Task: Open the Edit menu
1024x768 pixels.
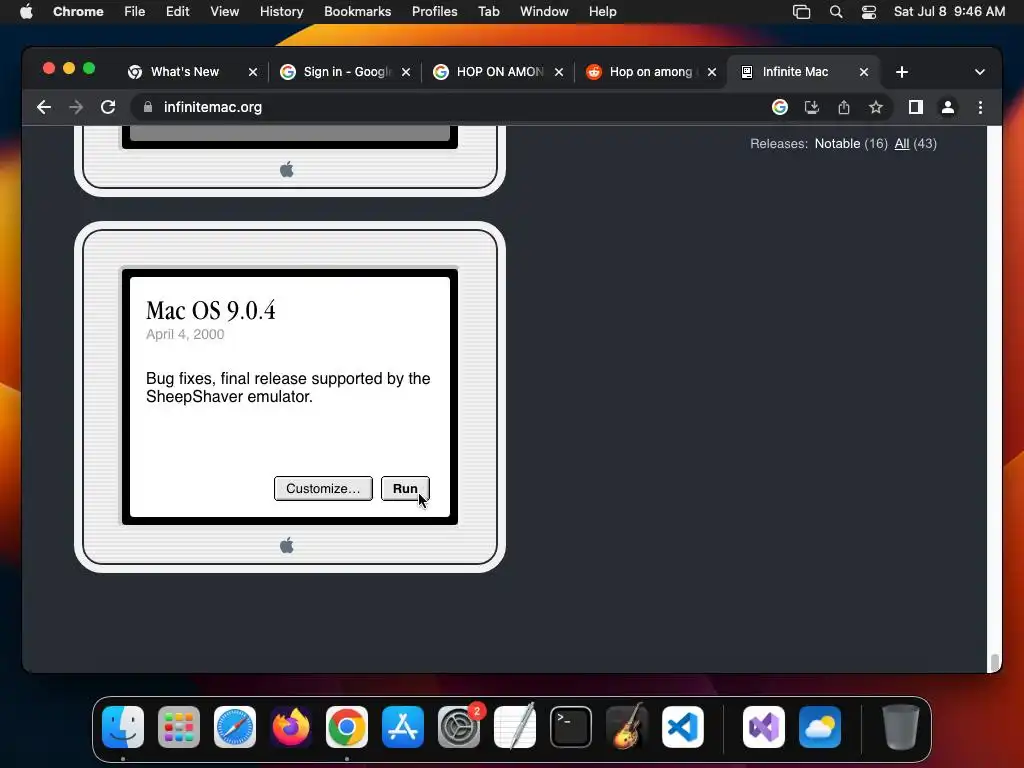Action: tap(177, 12)
